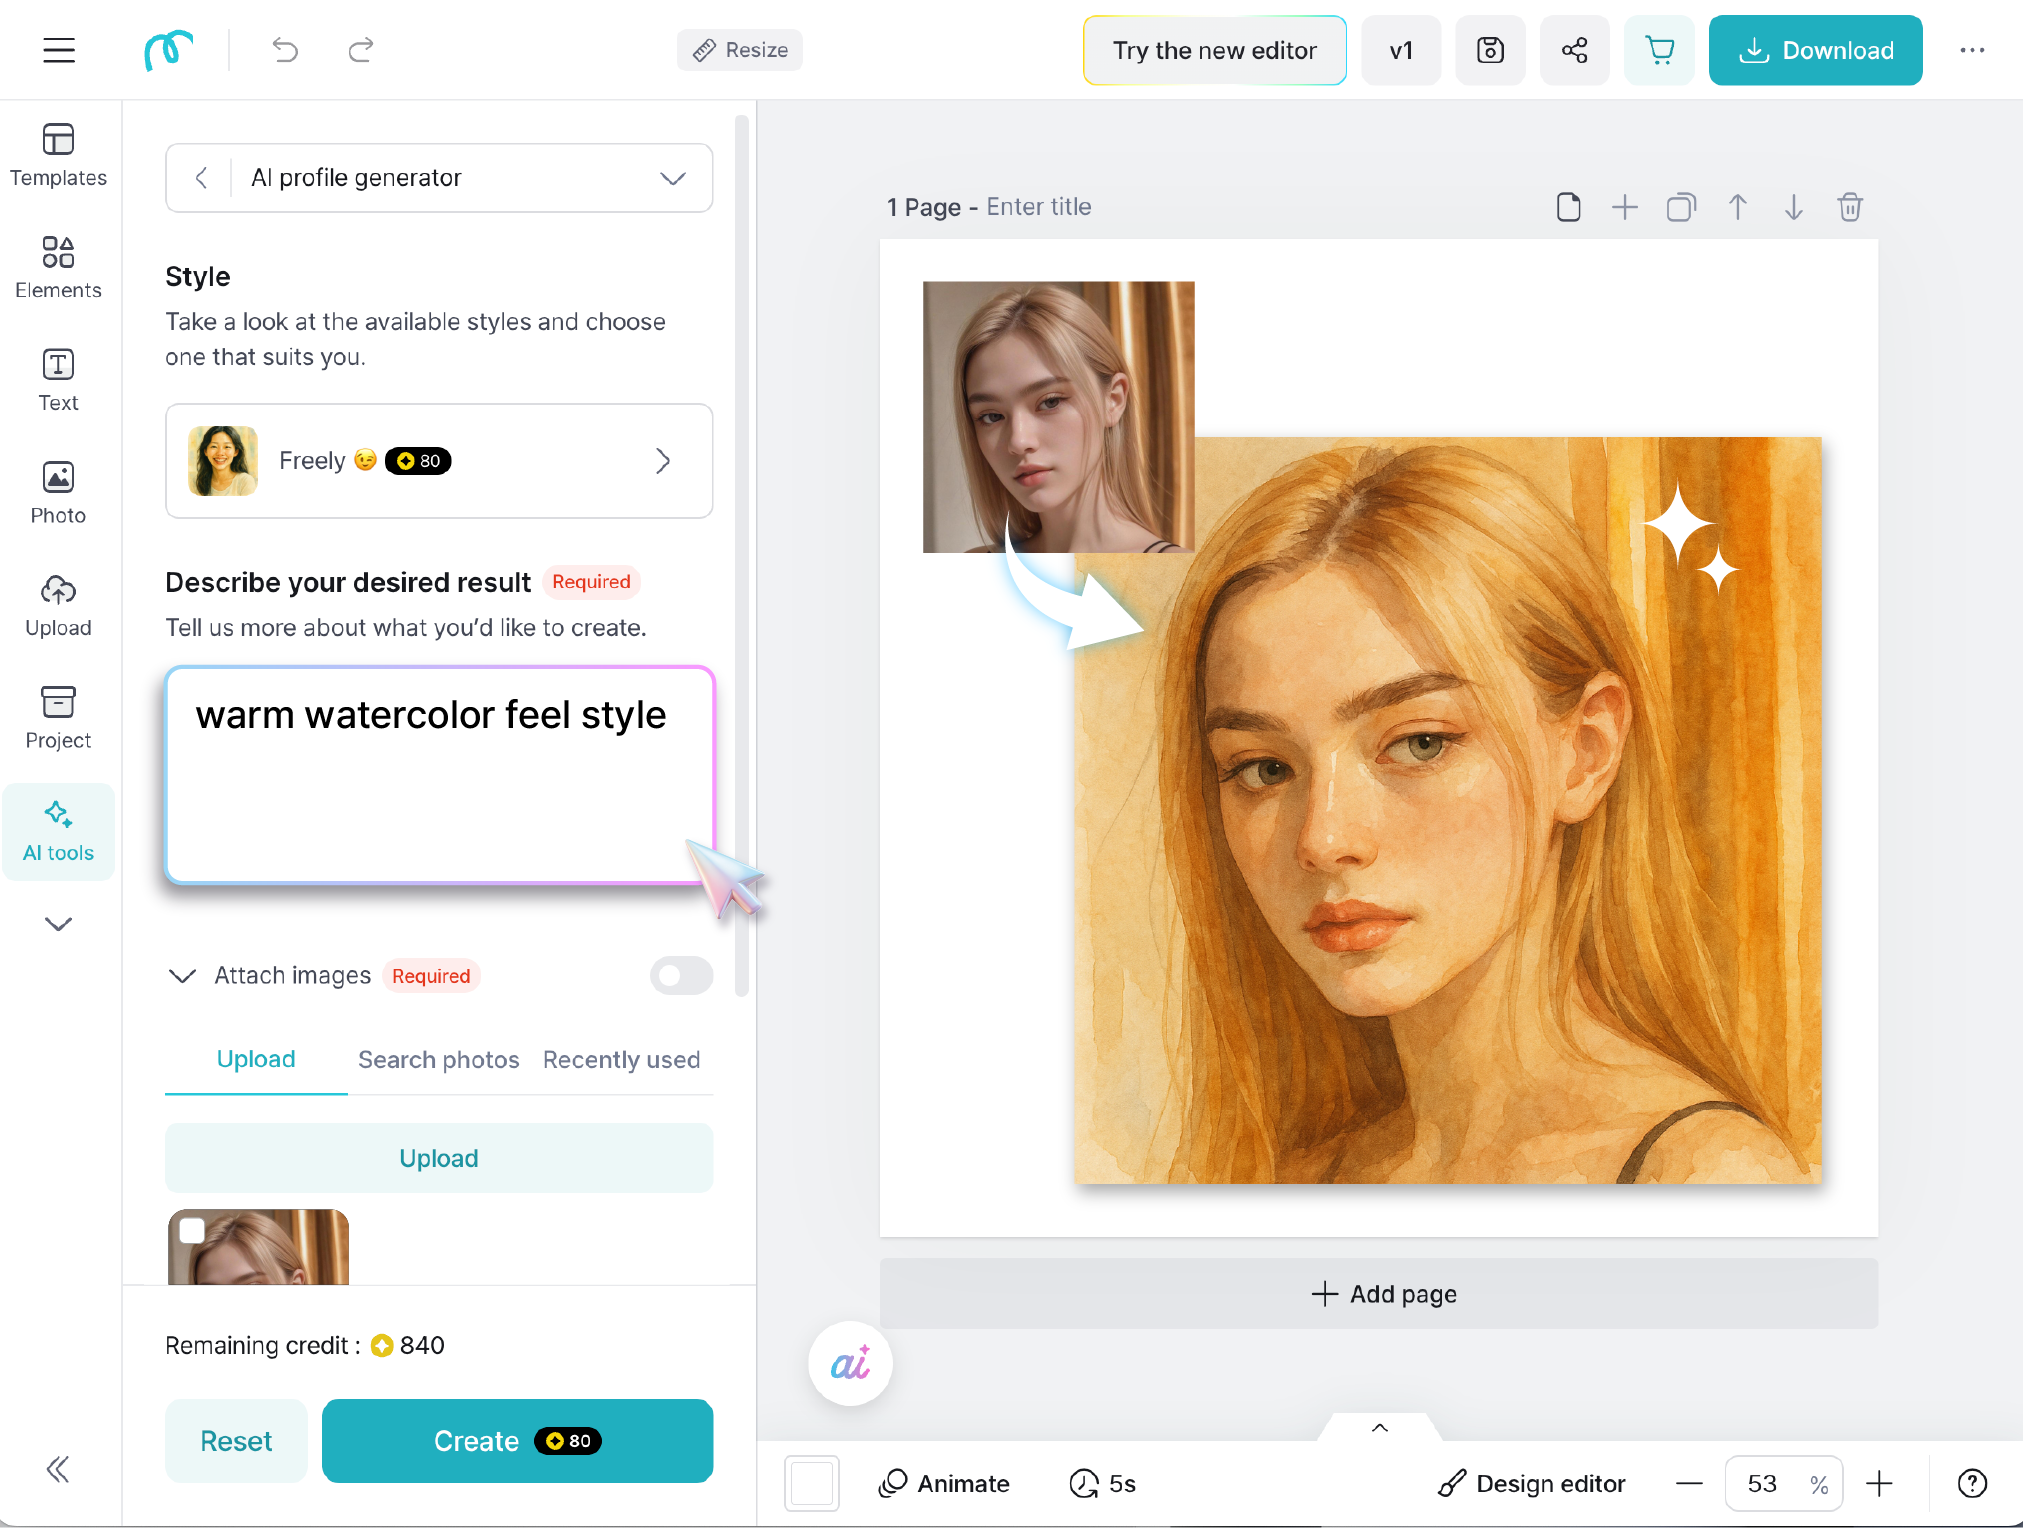Open the more options ellipsis menu
Viewport: 2023px width, 1530px height.
pos(1972,50)
